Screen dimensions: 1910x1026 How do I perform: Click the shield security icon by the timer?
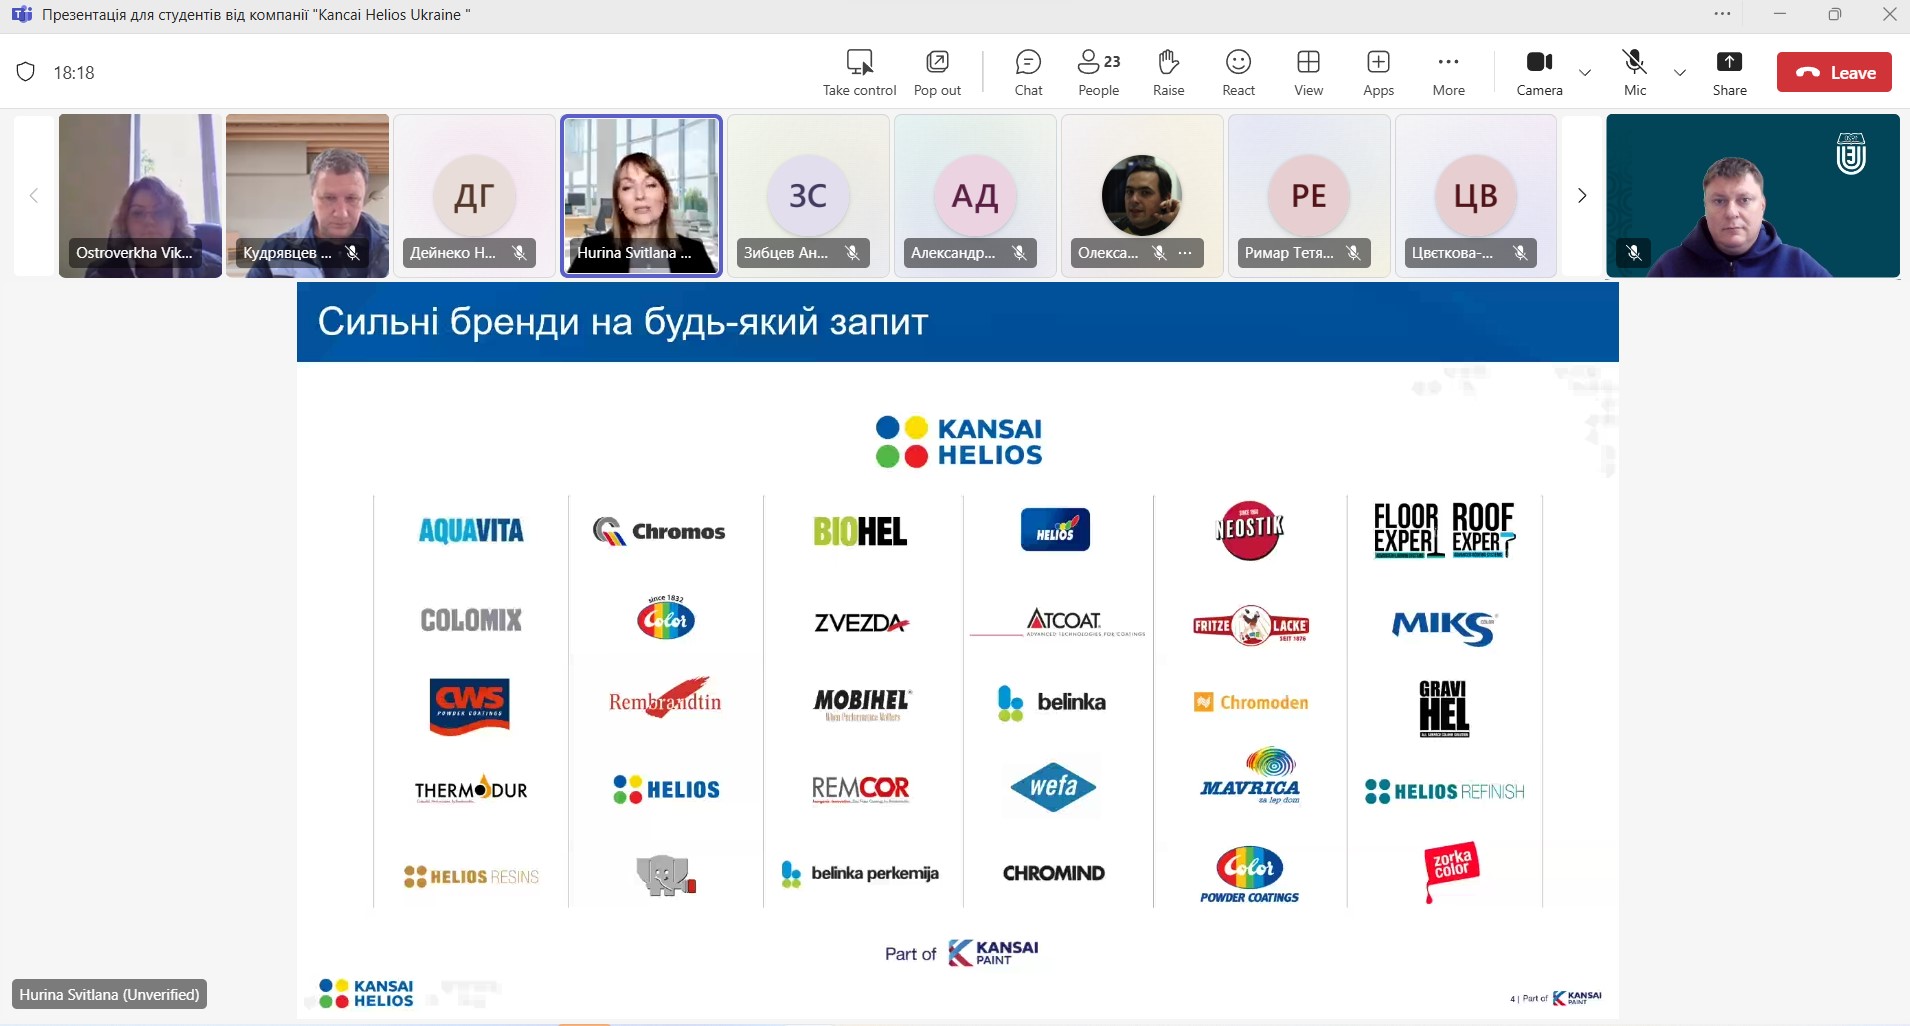pos(26,72)
